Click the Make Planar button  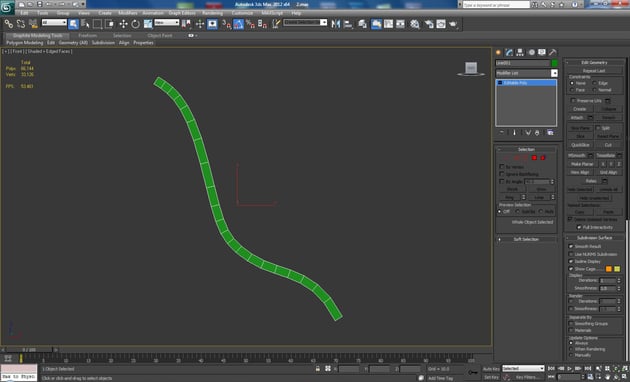point(582,164)
